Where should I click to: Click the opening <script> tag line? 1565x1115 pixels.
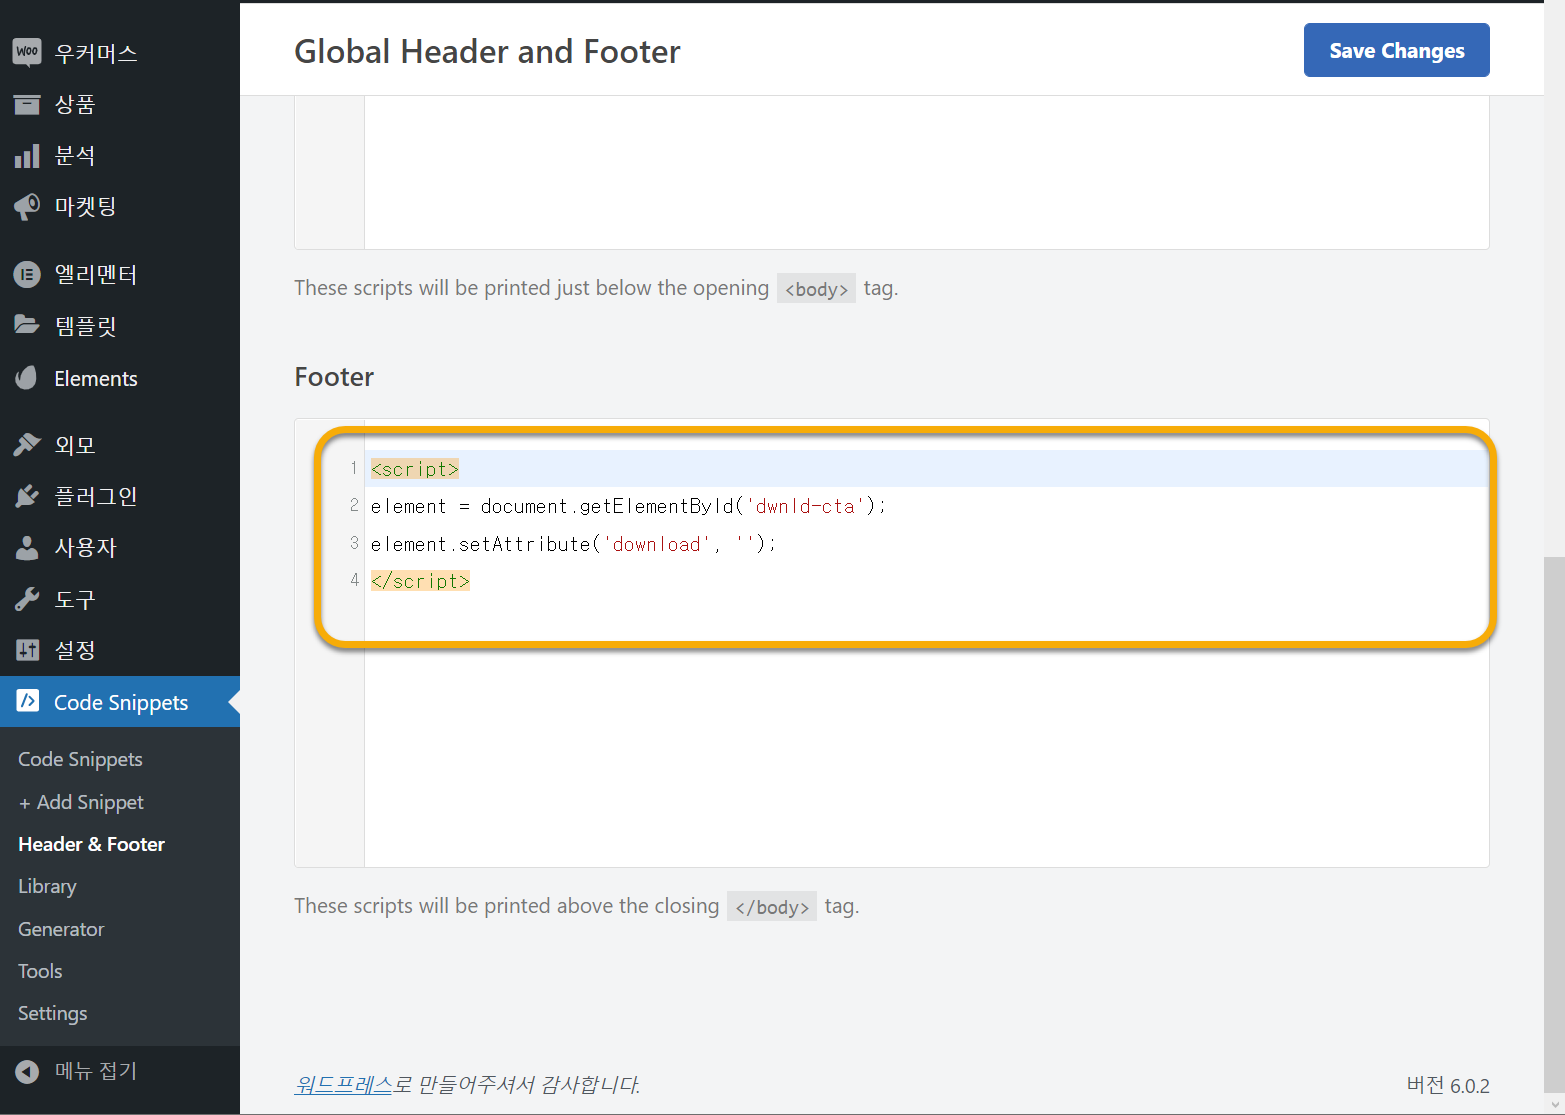[415, 468]
